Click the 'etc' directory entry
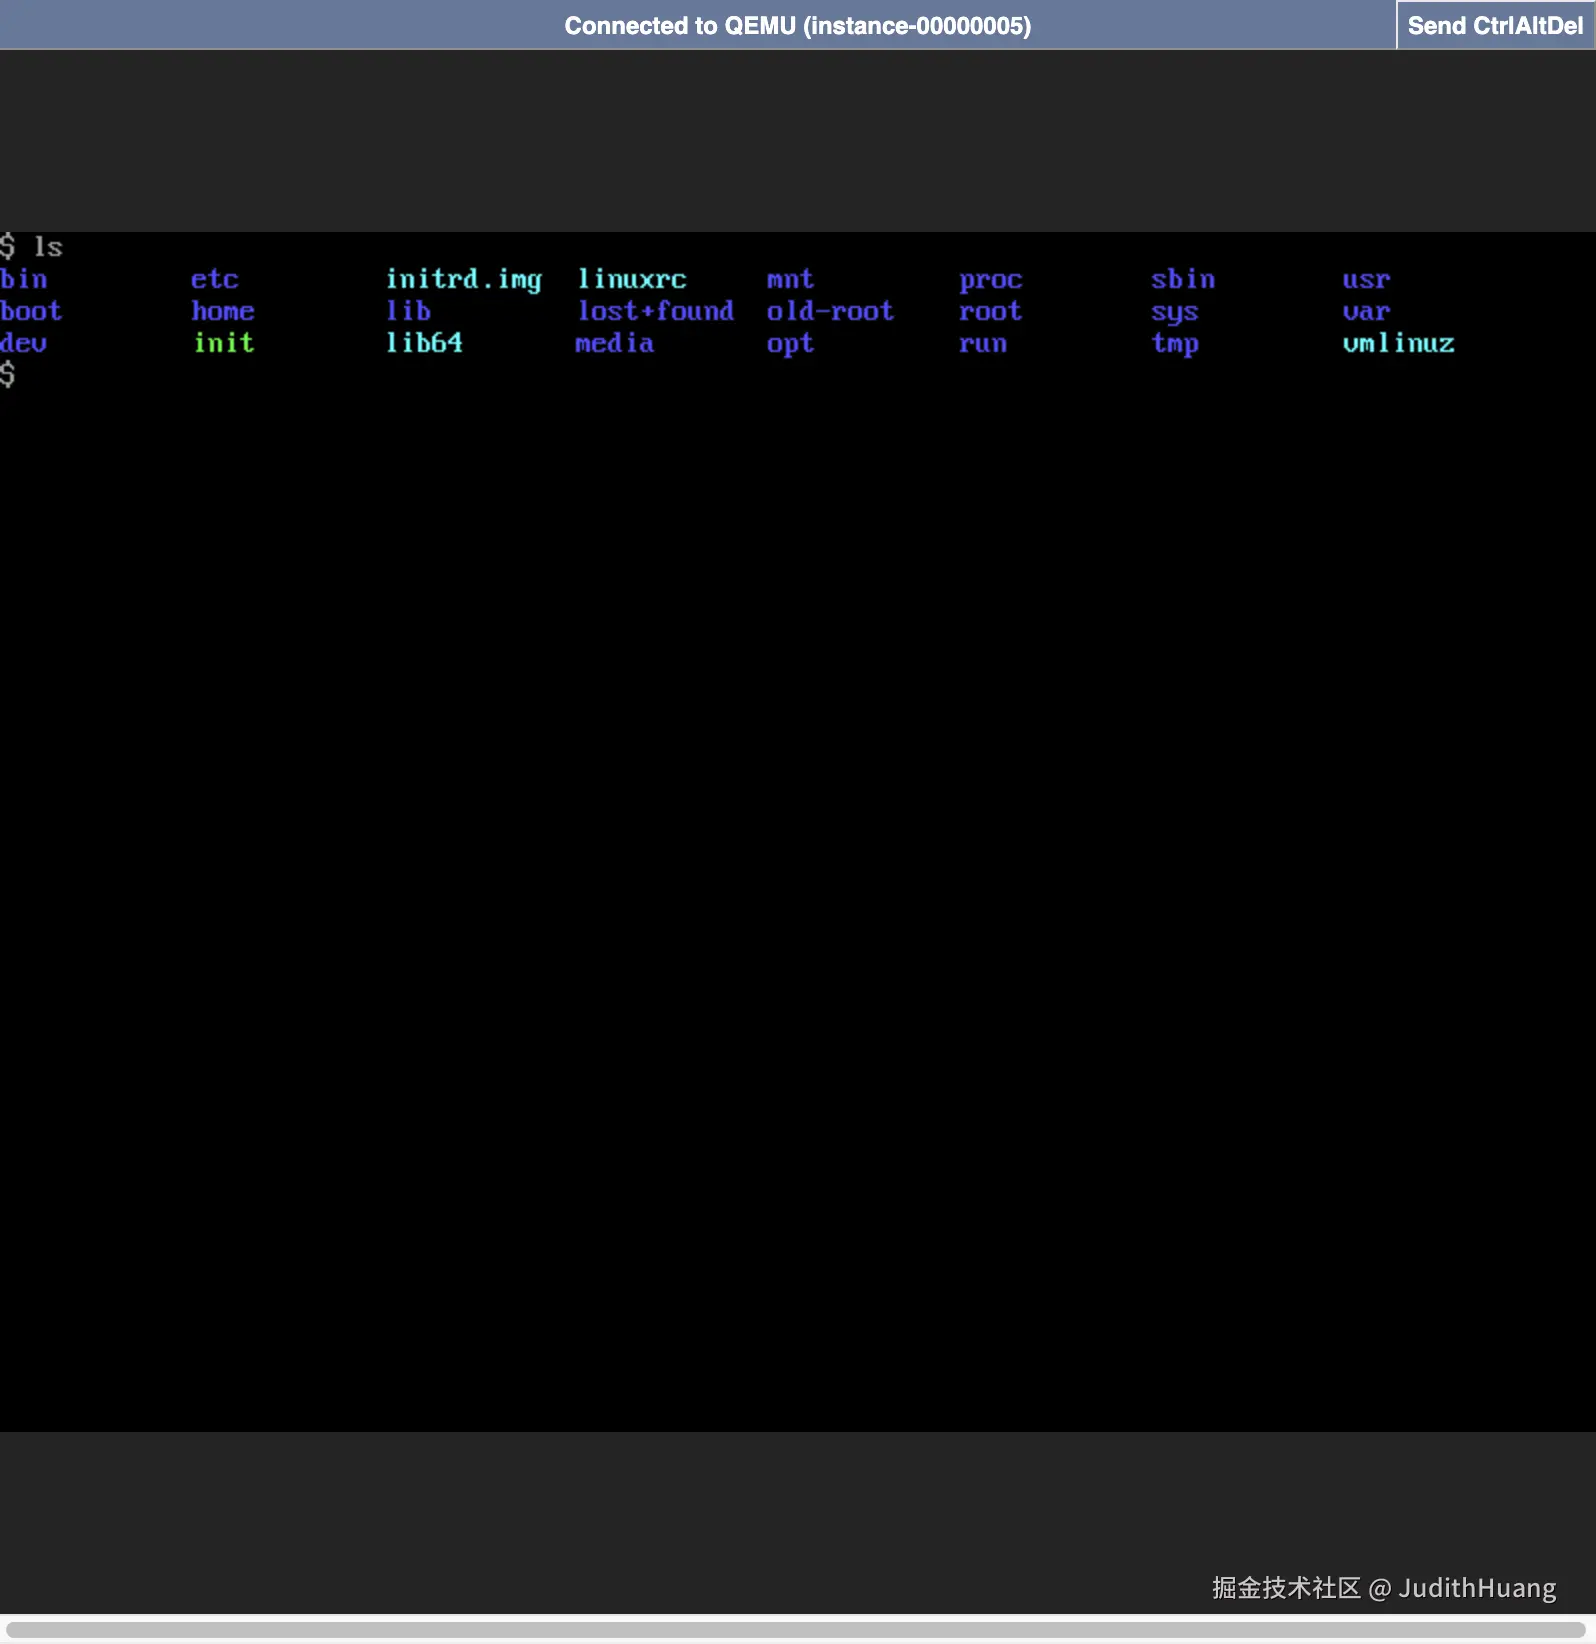The image size is (1596, 1644). 215,279
